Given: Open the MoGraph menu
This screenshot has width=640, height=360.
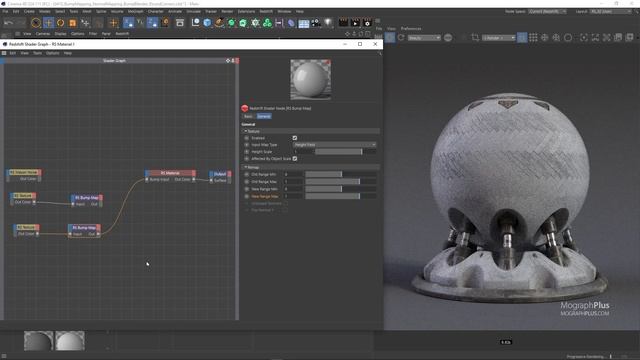Looking at the screenshot, I should point(136,11).
